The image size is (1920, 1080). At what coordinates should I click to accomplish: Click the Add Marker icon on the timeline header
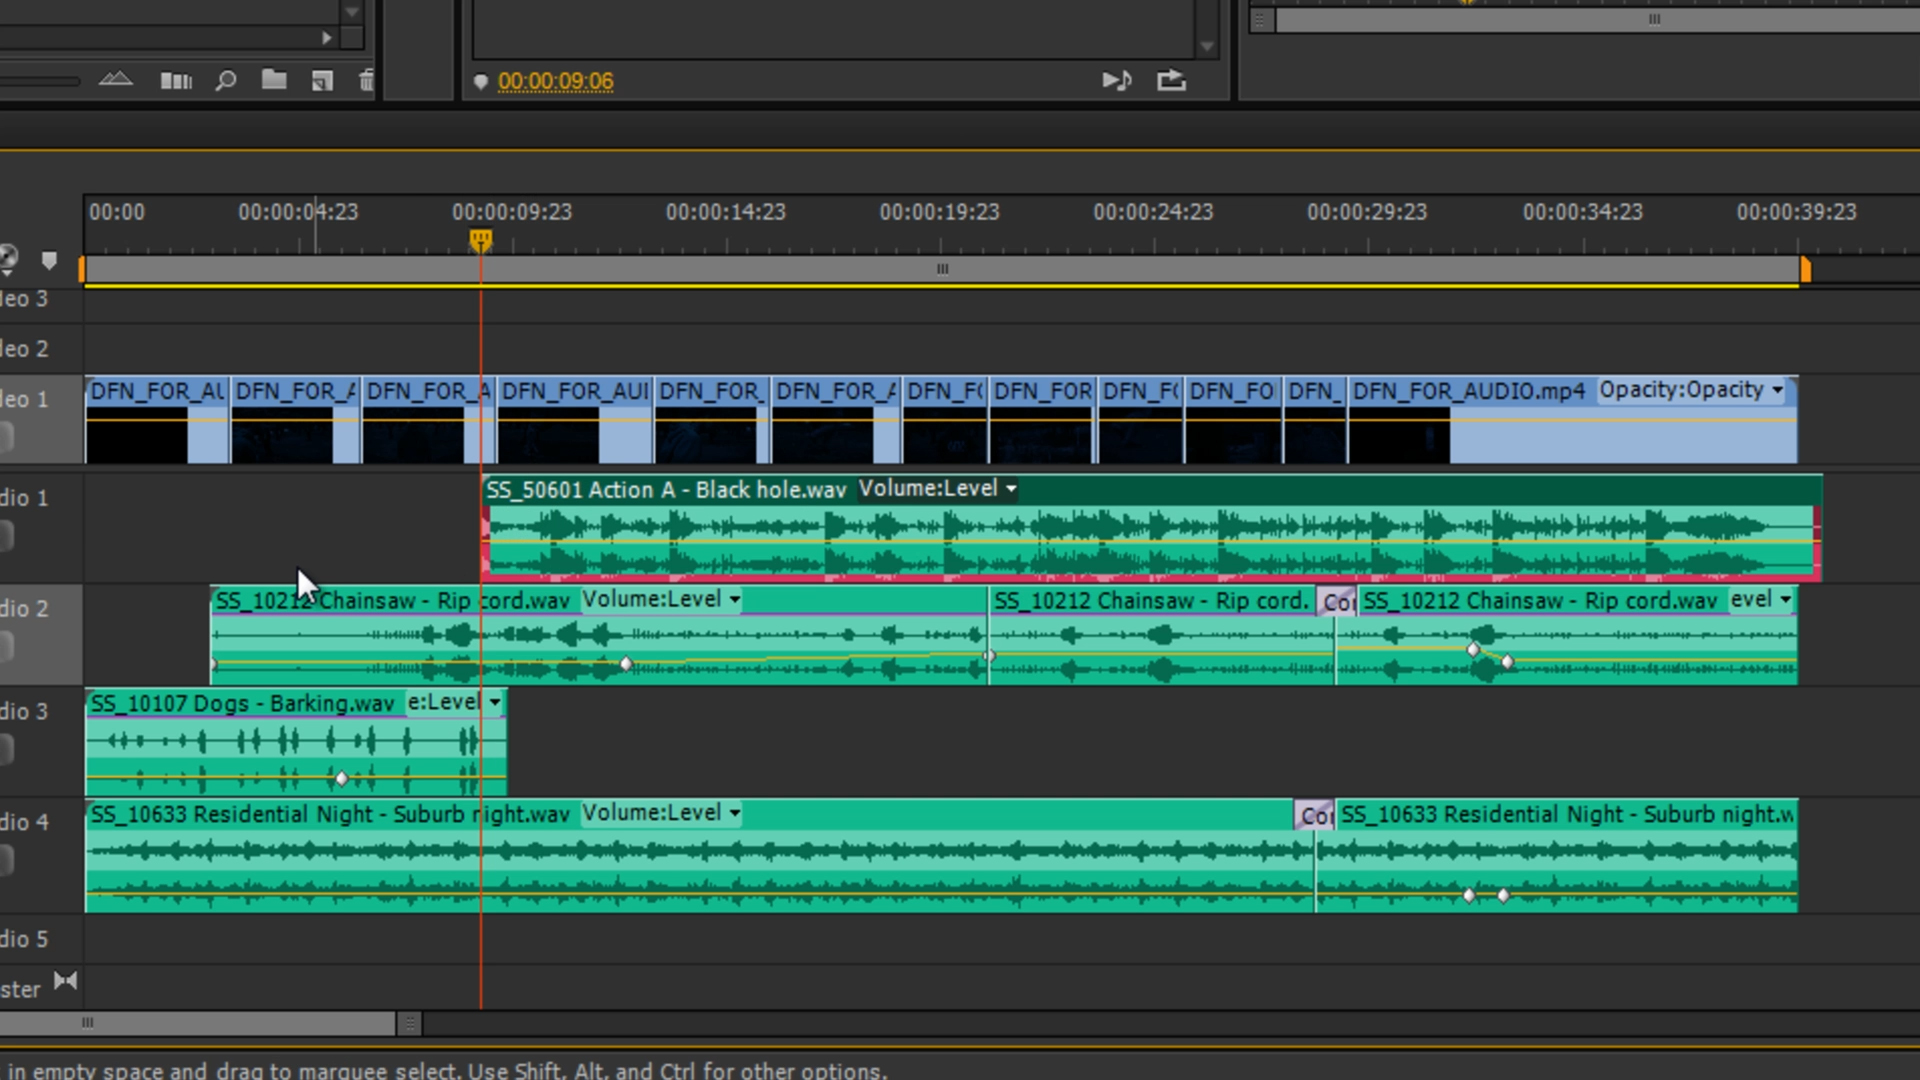[x=49, y=261]
